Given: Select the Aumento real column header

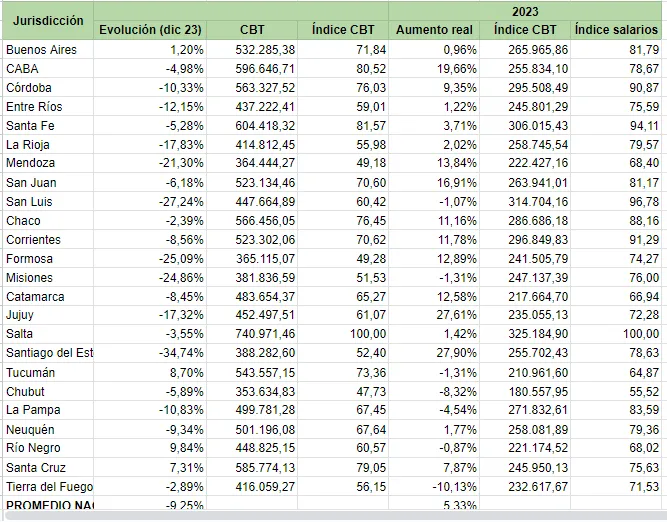Looking at the screenshot, I should coord(435,30).
